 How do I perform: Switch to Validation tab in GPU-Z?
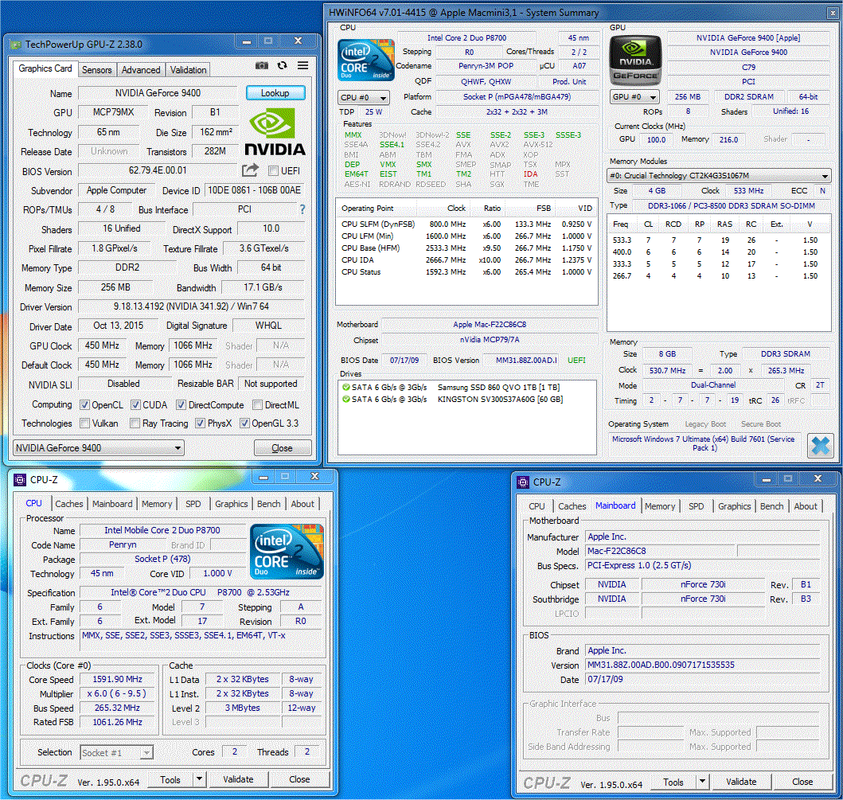coord(188,70)
